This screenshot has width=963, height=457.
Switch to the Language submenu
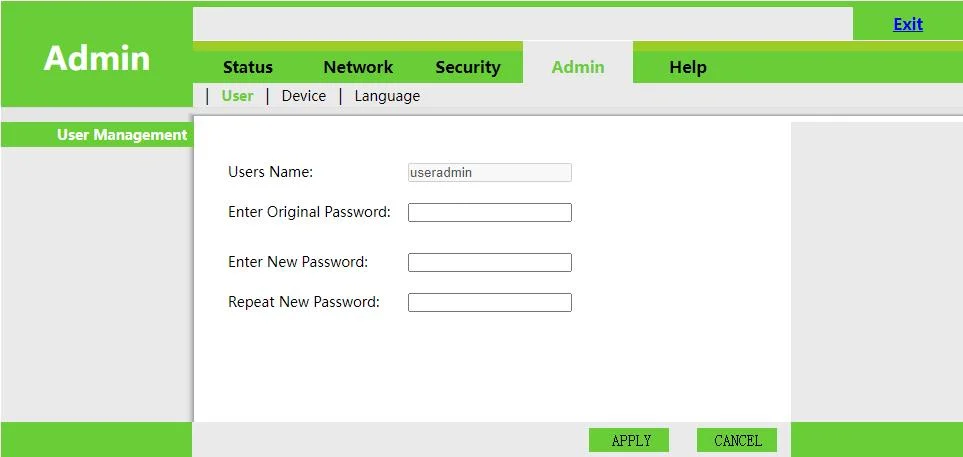[387, 96]
